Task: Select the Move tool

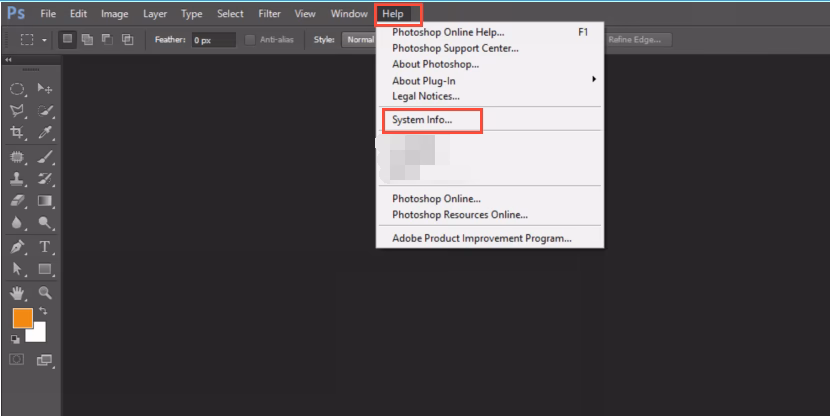Action: coord(44,88)
